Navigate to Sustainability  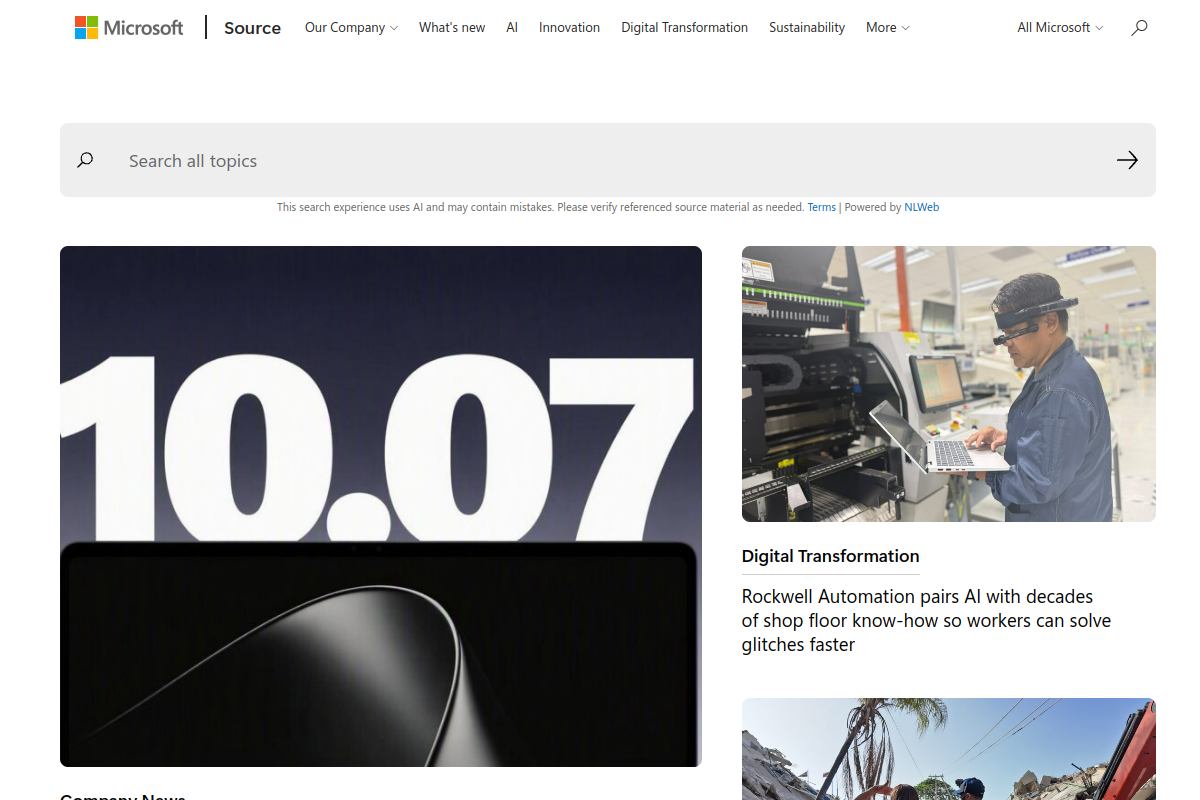pyautogui.click(x=807, y=28)
